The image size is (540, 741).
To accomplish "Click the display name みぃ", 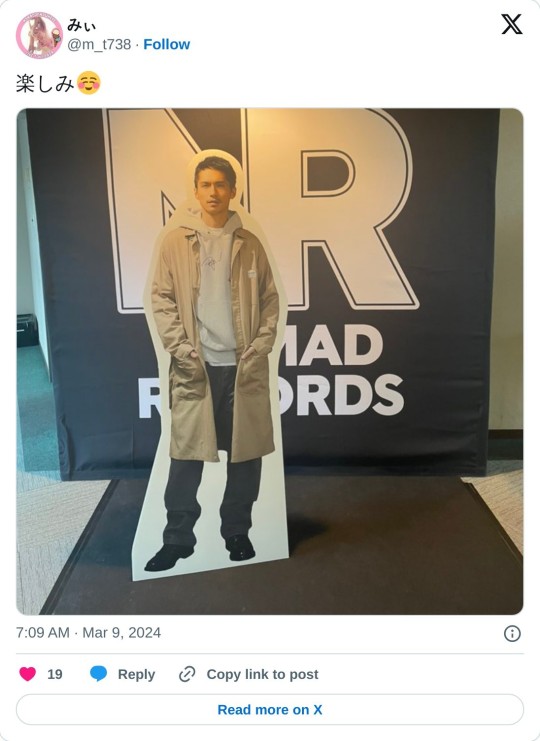I will click(81, 25).
